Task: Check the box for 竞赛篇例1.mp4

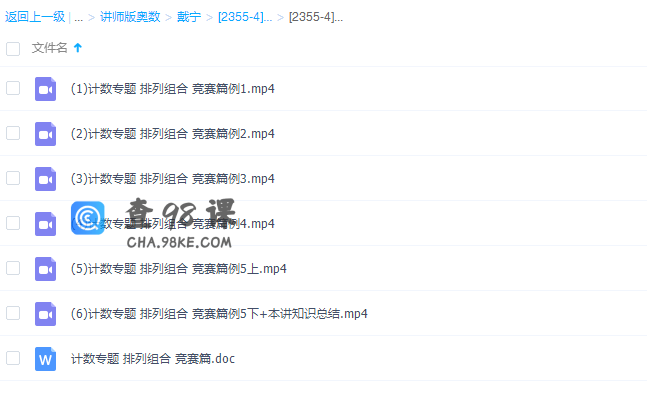Action: (13, 88)
